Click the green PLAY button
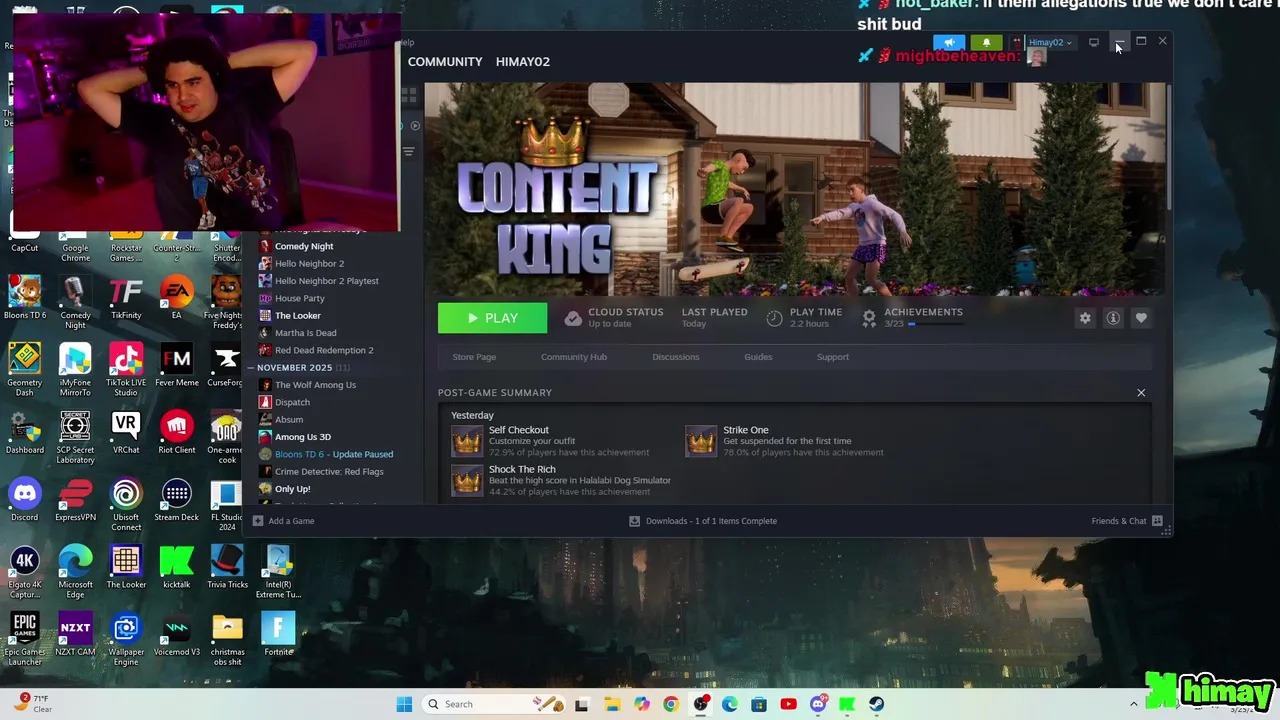This screenshot has width=1280, height=720. pos(492,318)
